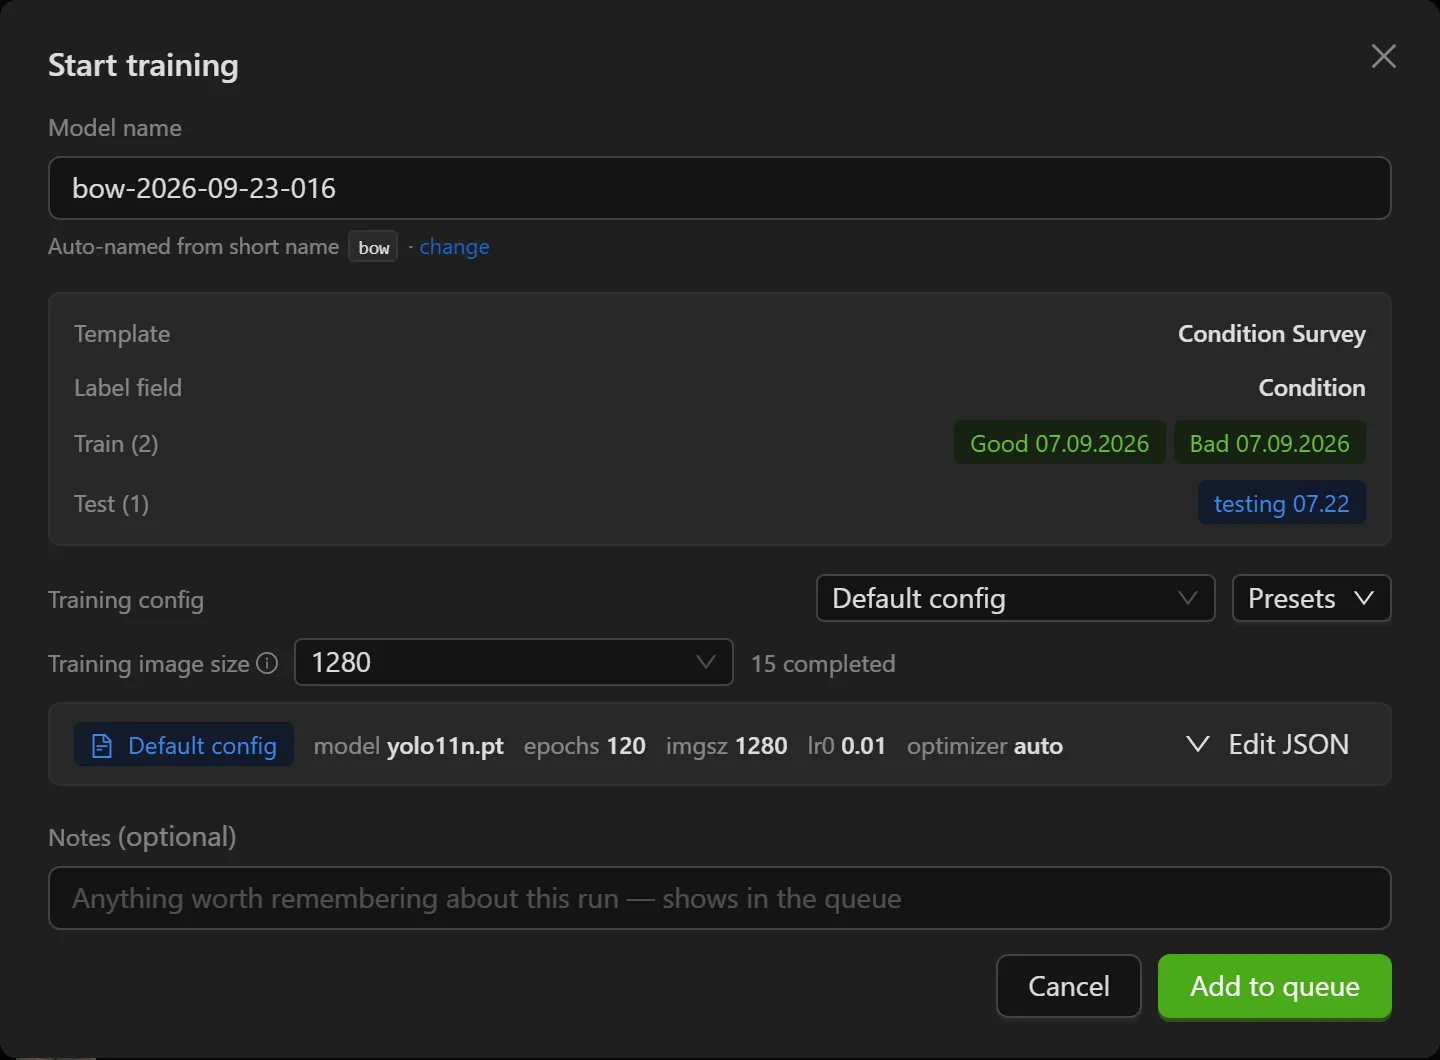Open the Default config dropdown

[1015, 598]
